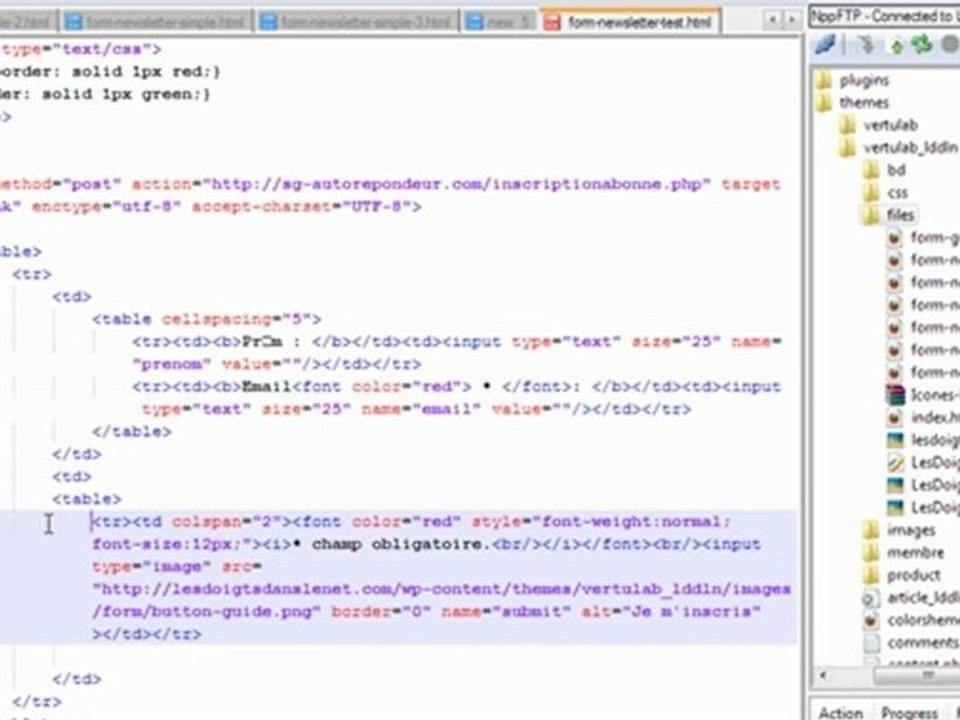Click the files folder icon
Viewport: 960px width, 720px height.
(x=871, y=215)
